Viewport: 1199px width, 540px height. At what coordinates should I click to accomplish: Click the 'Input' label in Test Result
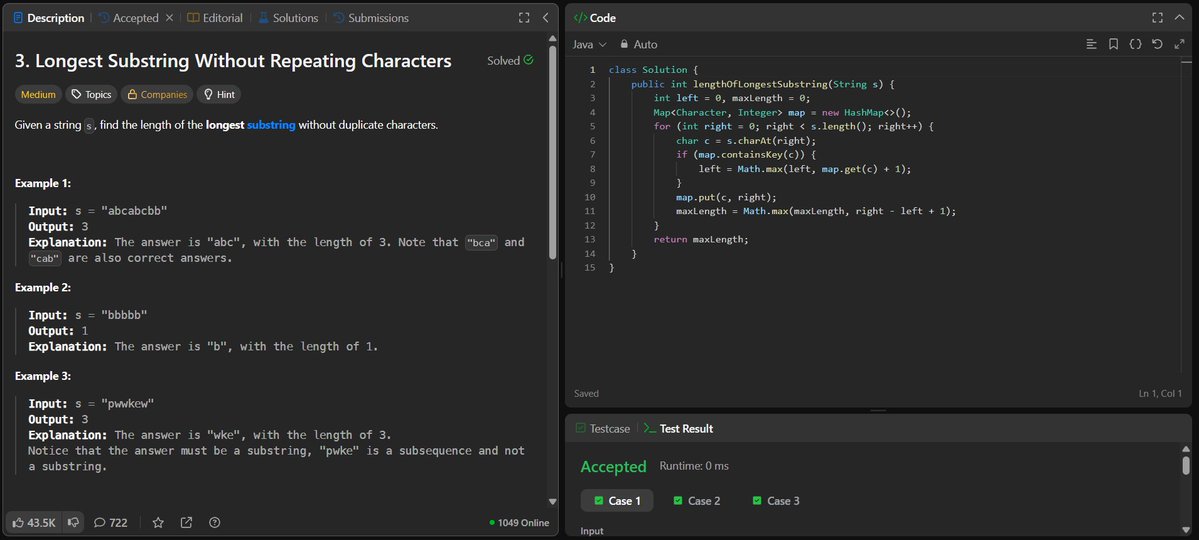(x=592, y=531)
